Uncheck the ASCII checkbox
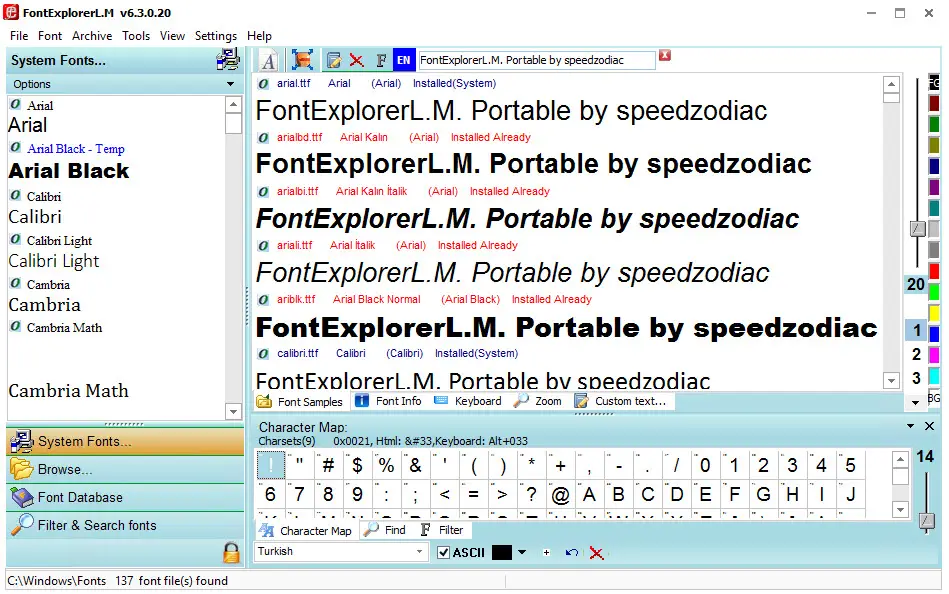Screen dimensions: 949x594 444,552
